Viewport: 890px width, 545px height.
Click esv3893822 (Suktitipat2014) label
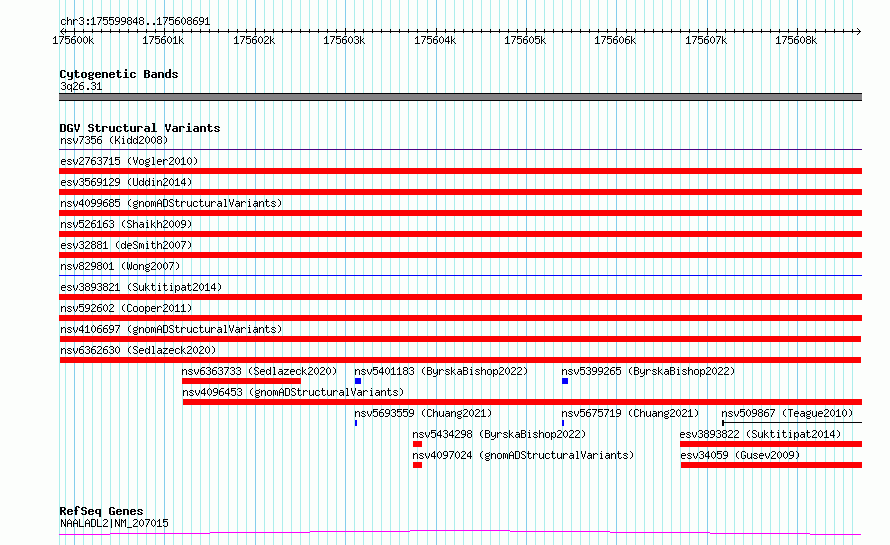(x=760, y=434)
